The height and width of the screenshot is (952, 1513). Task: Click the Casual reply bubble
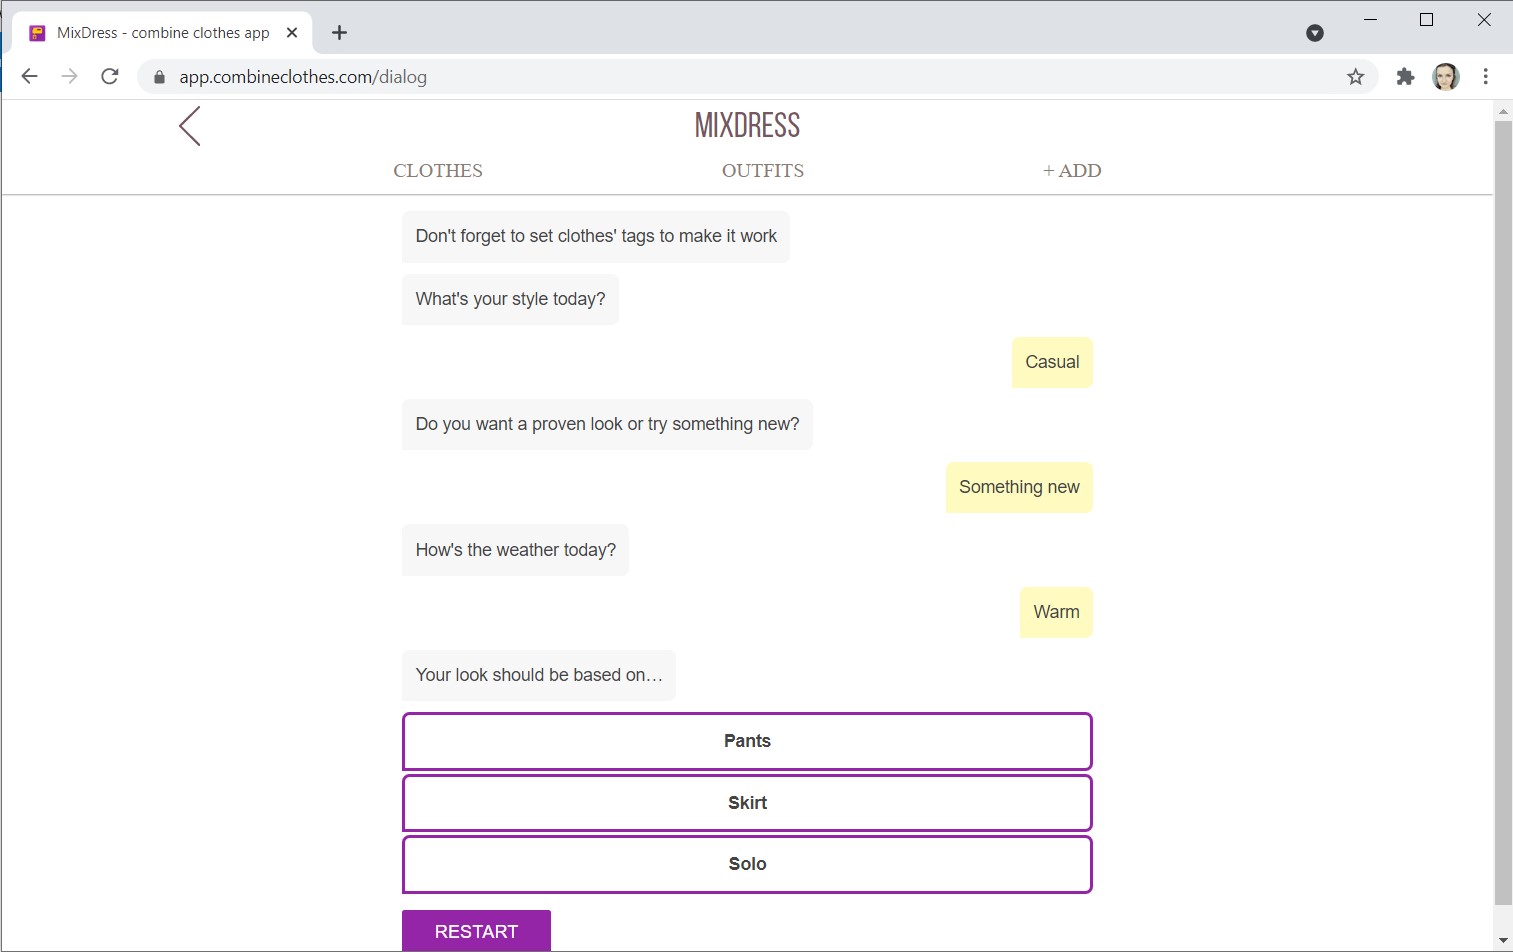click(1052, 362)
